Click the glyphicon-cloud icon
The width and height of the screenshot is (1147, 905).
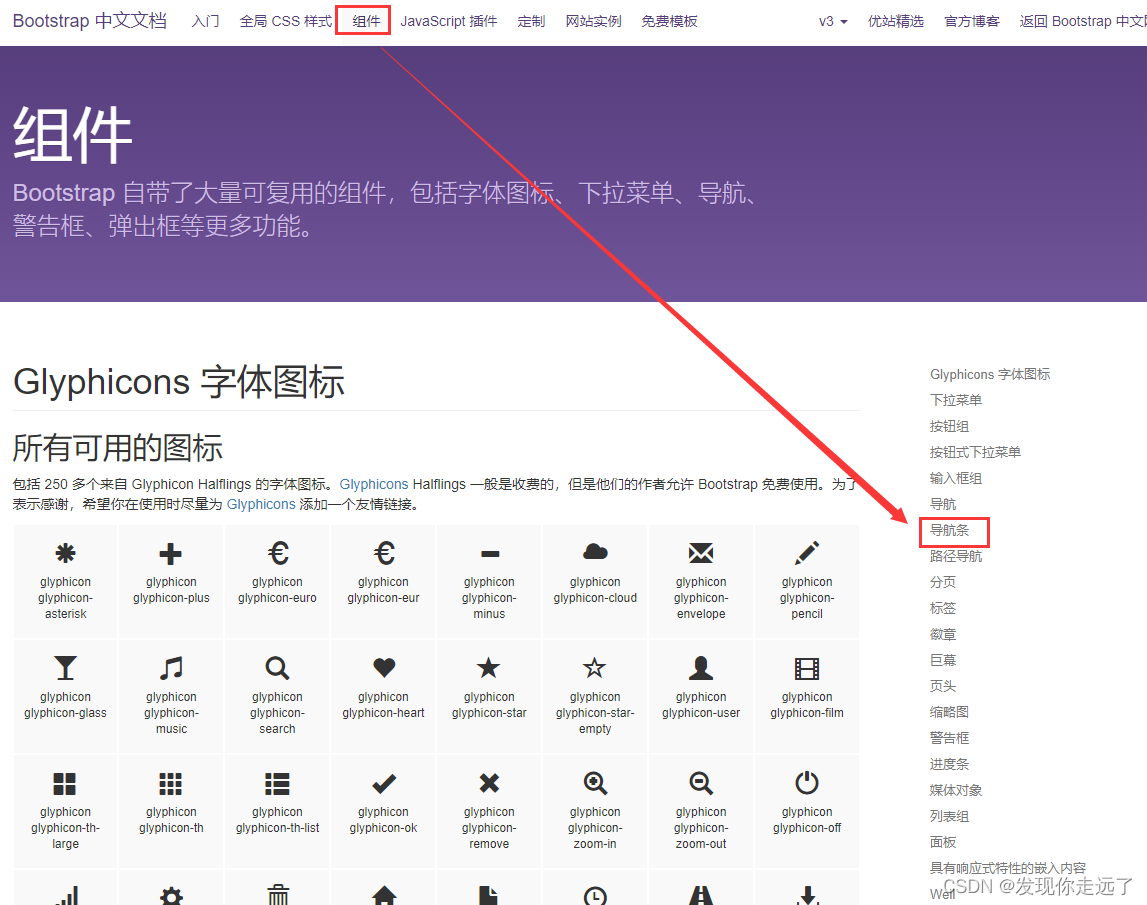tap(594, 551)
